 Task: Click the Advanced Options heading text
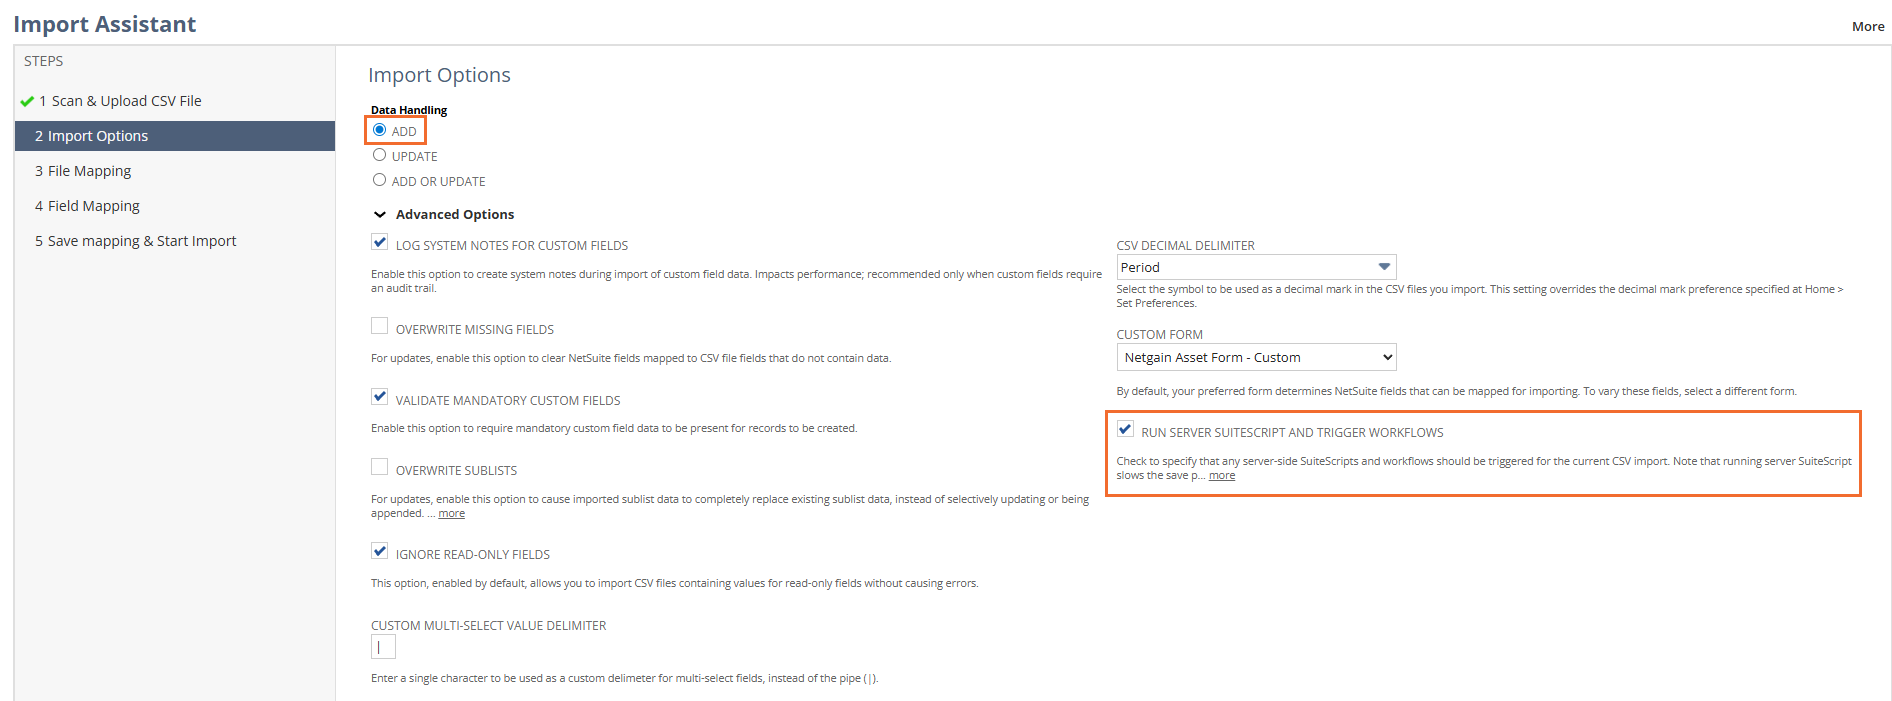(x=455, y=214)
